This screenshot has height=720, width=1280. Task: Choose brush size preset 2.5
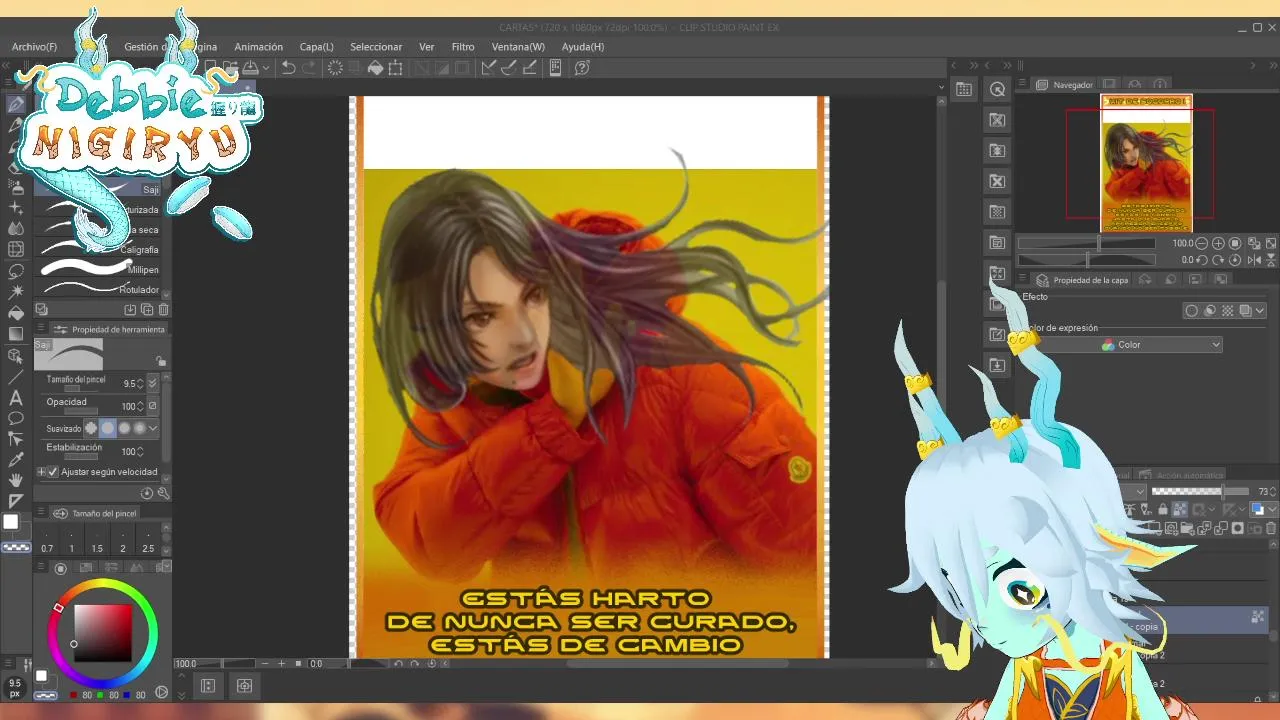click(x=148, y=540)
